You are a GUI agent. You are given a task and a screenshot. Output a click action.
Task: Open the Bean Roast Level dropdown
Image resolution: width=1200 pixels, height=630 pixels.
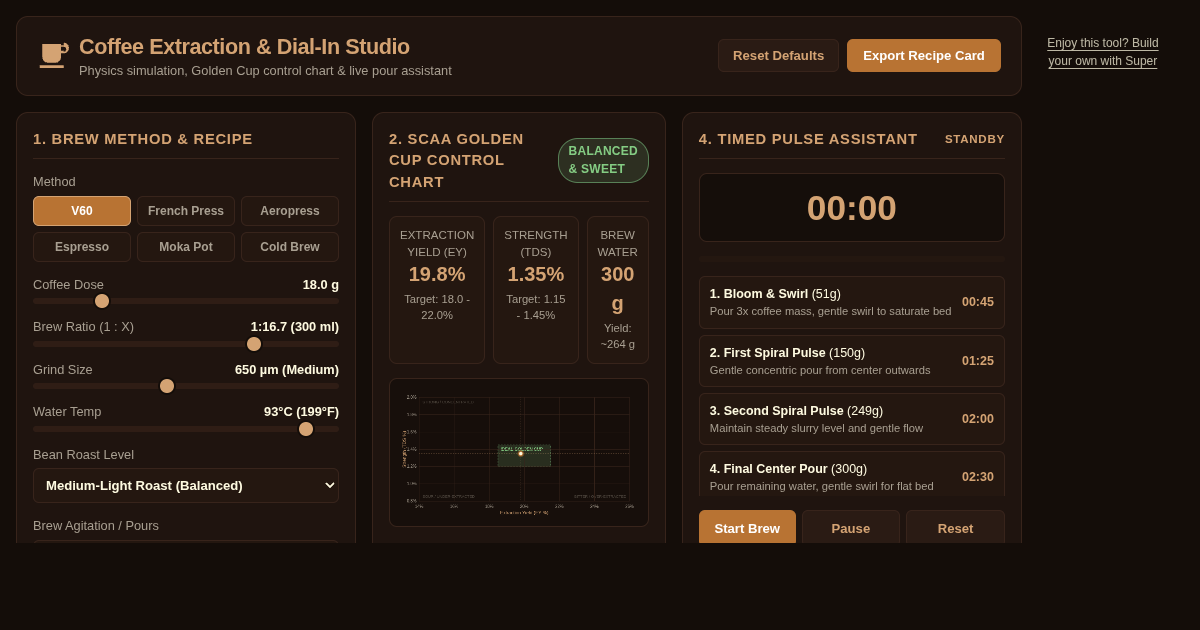click(186, 485)
